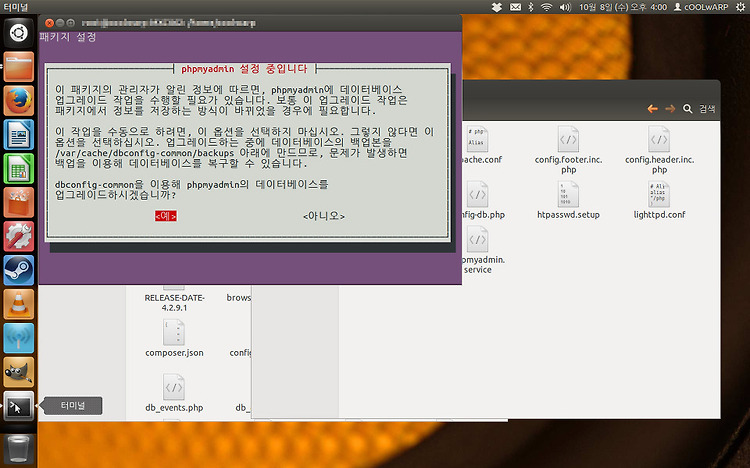Screen dimensions: 750x468
Task: Select config.footer.inc.php file
Action: click(568, 150)
